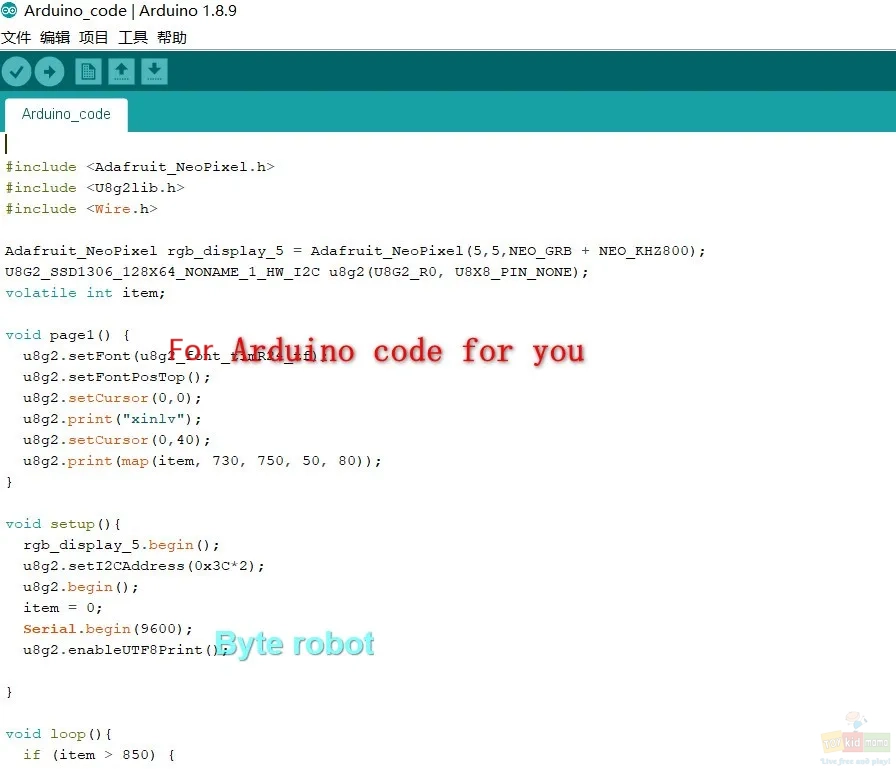Click the 'Arduino_code | Arduino 1.8.9' window title

click(130, 11)
